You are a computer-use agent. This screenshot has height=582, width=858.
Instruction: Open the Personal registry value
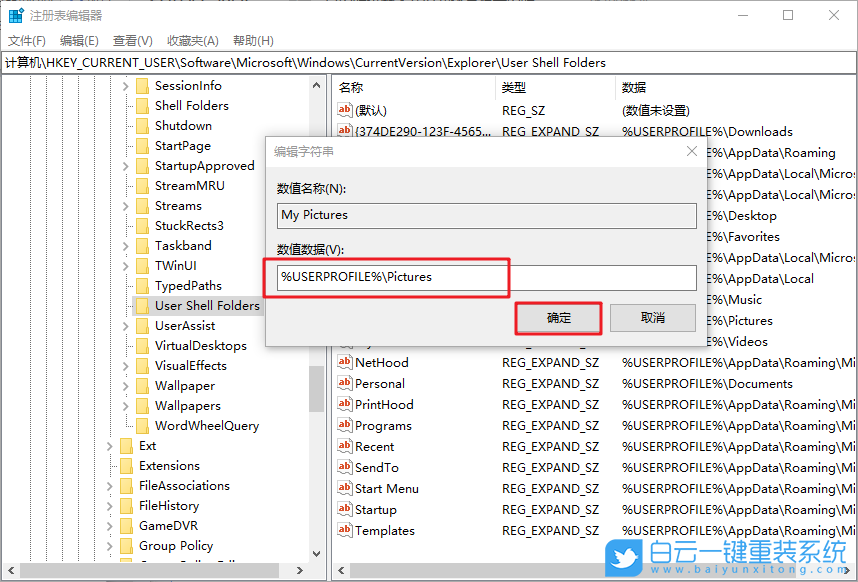pos(379,383)
